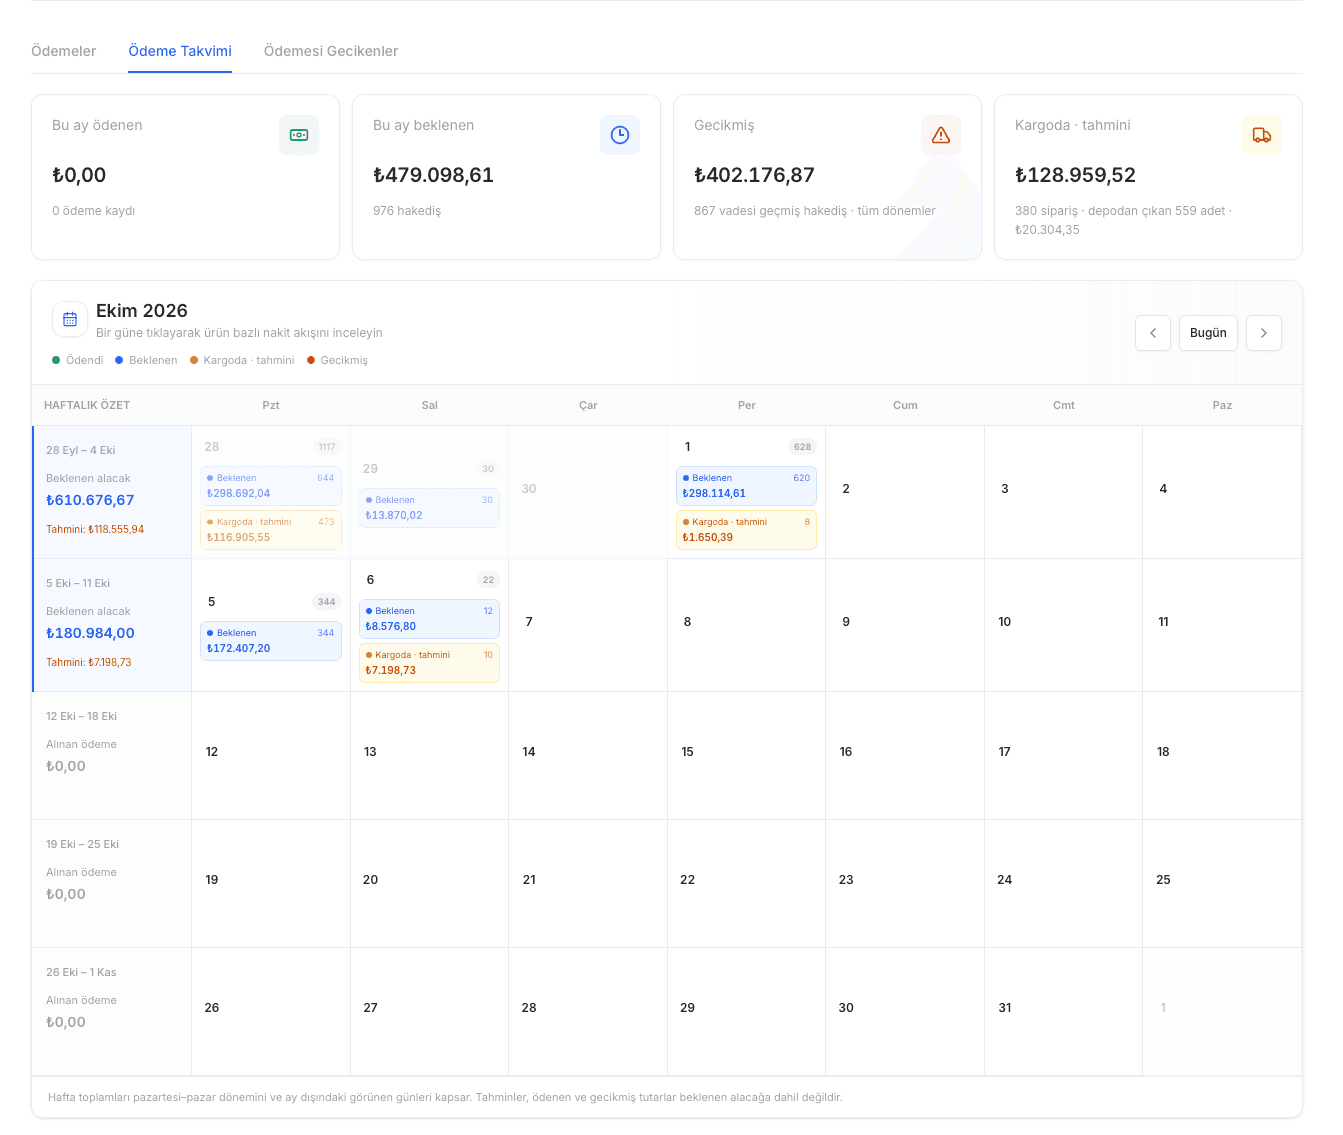Click the ₺610.676,67 weekly receivable amount
The image size is (1343, 1135).
(90, 500)
